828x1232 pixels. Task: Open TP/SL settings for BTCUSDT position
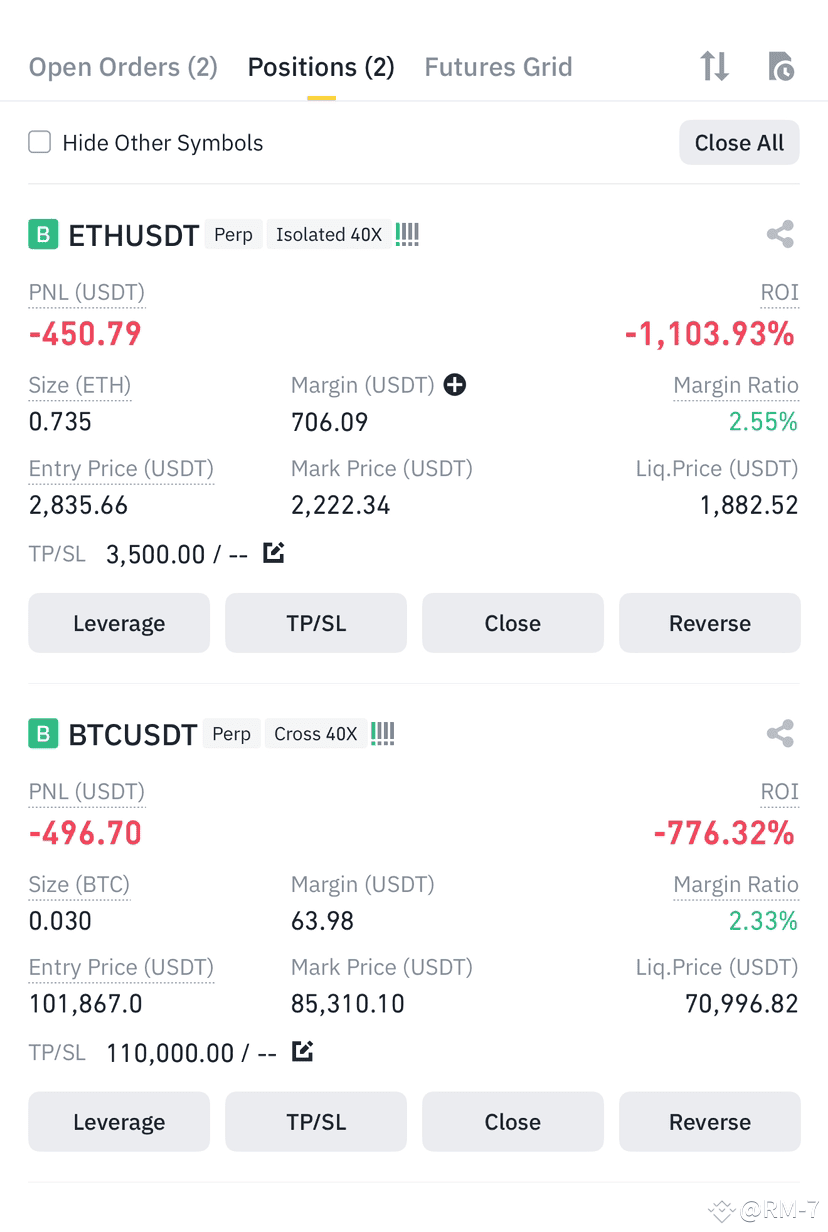pyautogui.click(x=316, y=1122)
